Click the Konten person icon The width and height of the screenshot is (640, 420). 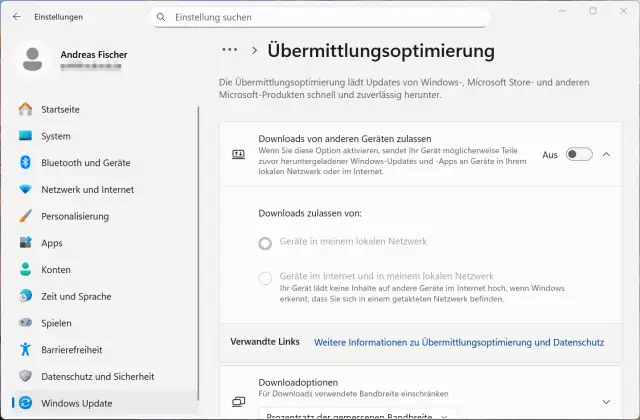click(x=25, y=269)
